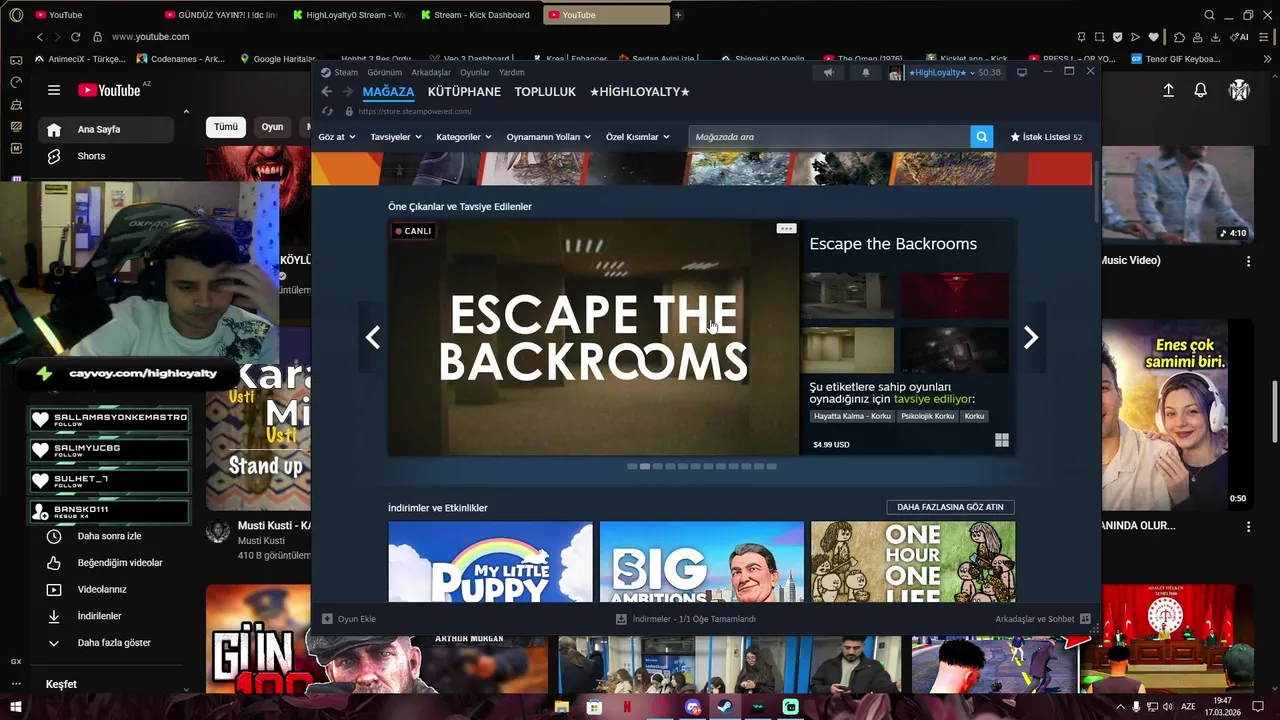Open the My Little Puppy sale capsule
This screenshot has height=720, width=1280.
[x=490, y=562]
